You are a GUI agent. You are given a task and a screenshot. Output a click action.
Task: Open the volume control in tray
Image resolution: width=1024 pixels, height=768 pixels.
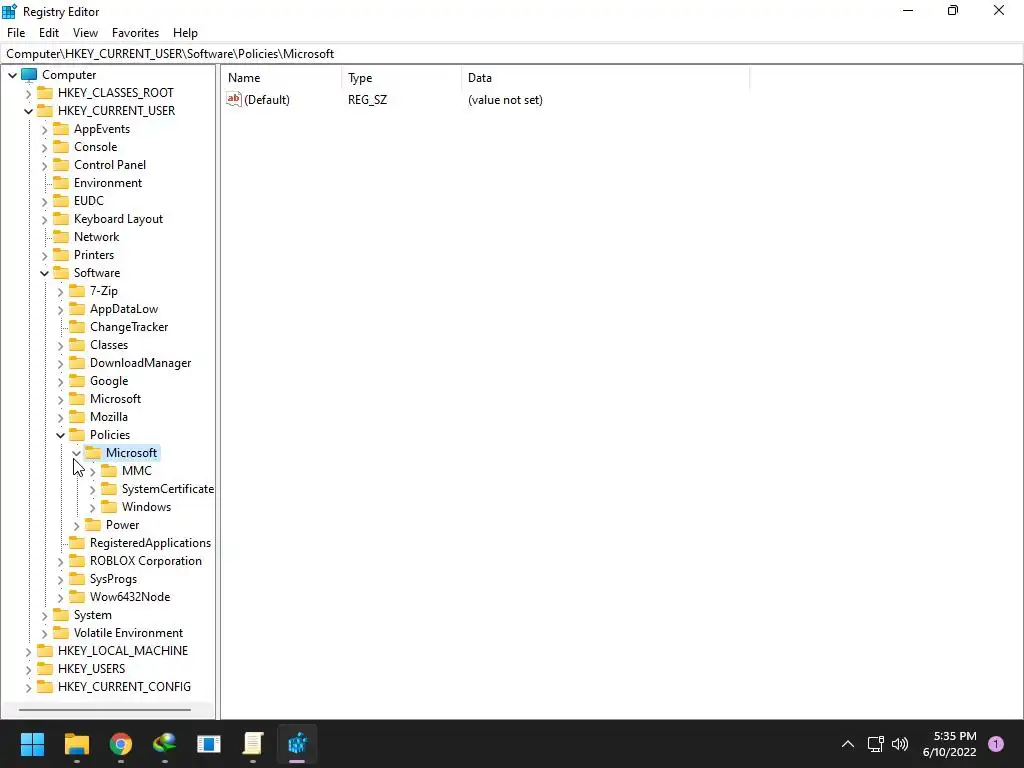click(900, 743)
